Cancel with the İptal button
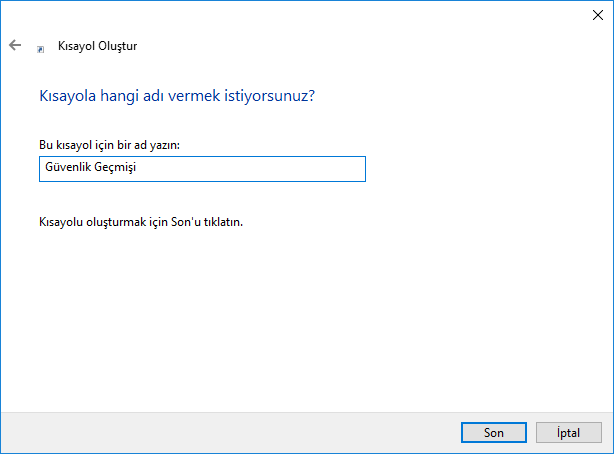614x454 pixels. click(569, 432)
